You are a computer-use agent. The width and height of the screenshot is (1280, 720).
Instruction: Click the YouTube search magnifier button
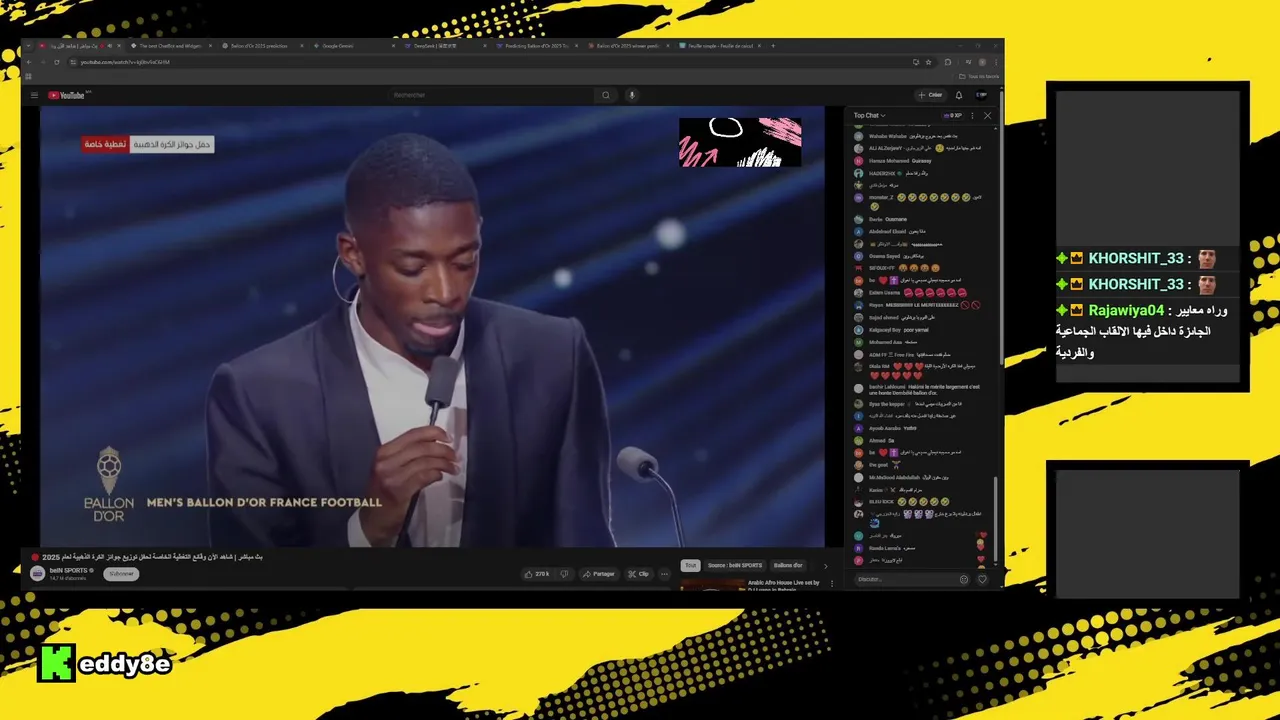(605, 95)
